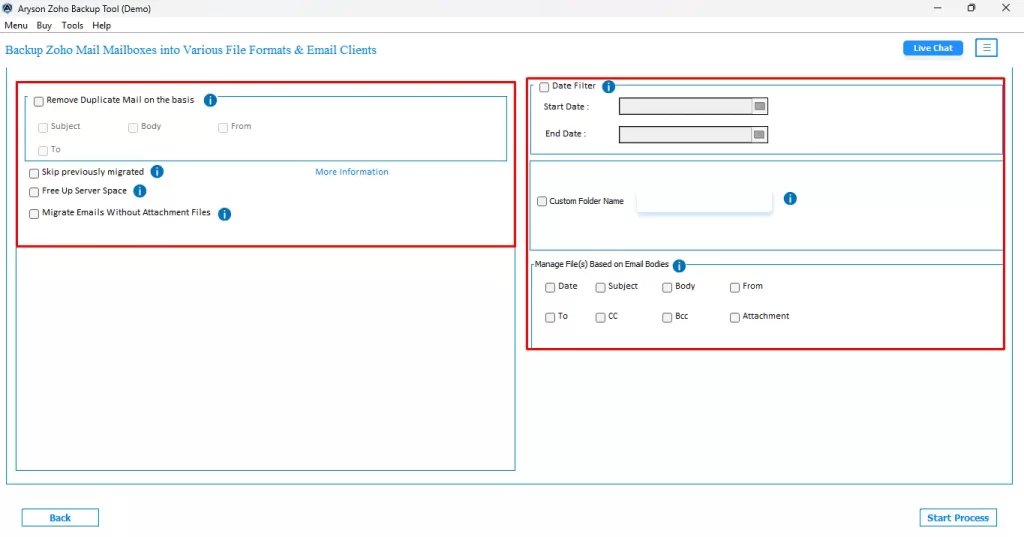Tick the Custom Folder Name checkbox
Screen dimensions: 1024x537
[x=542, y=201]
